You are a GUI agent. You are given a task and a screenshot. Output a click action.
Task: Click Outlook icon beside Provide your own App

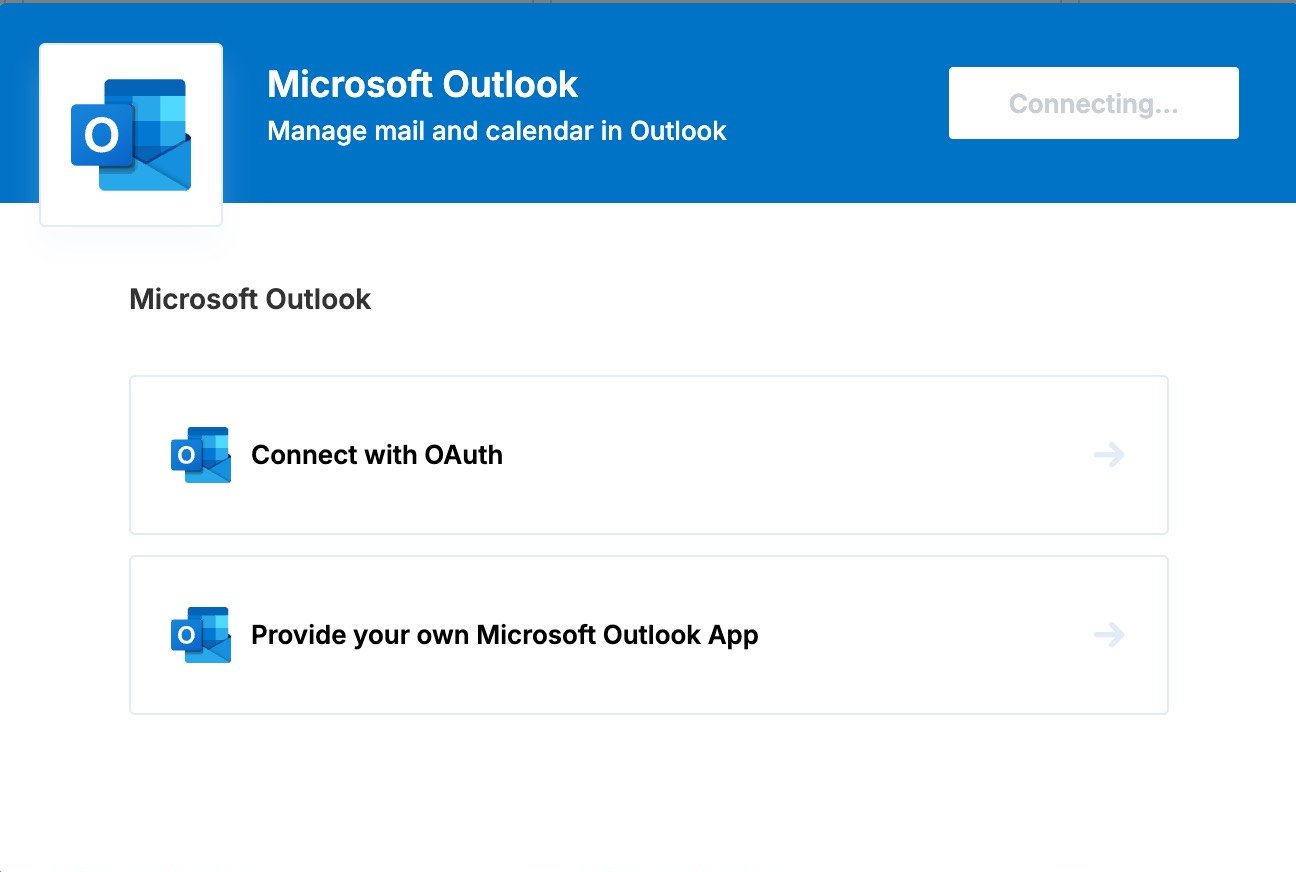201,635
